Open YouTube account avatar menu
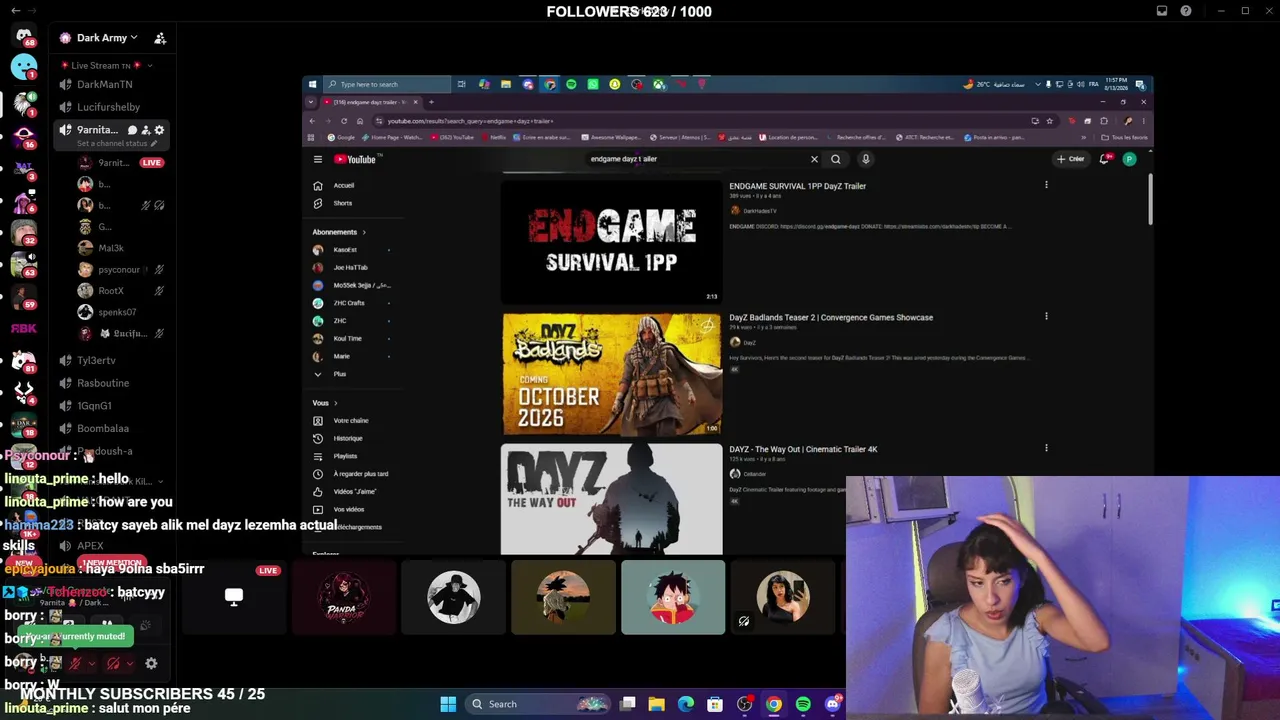This screenshot has width=1280, height=720. click(x=1129, y=159)
